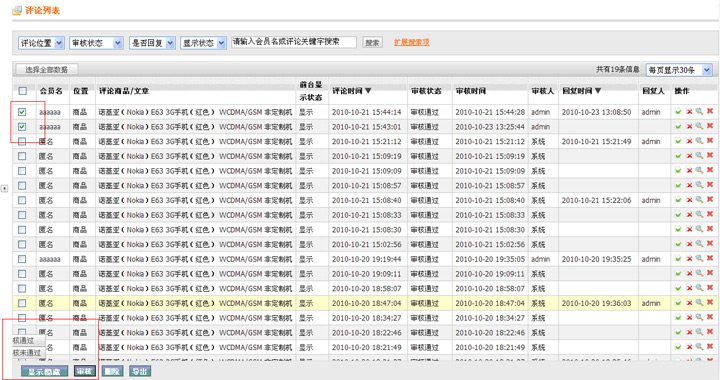Focus the member name or keyword search field
This screenshot has height=380, width=720.
coord(294,42)
